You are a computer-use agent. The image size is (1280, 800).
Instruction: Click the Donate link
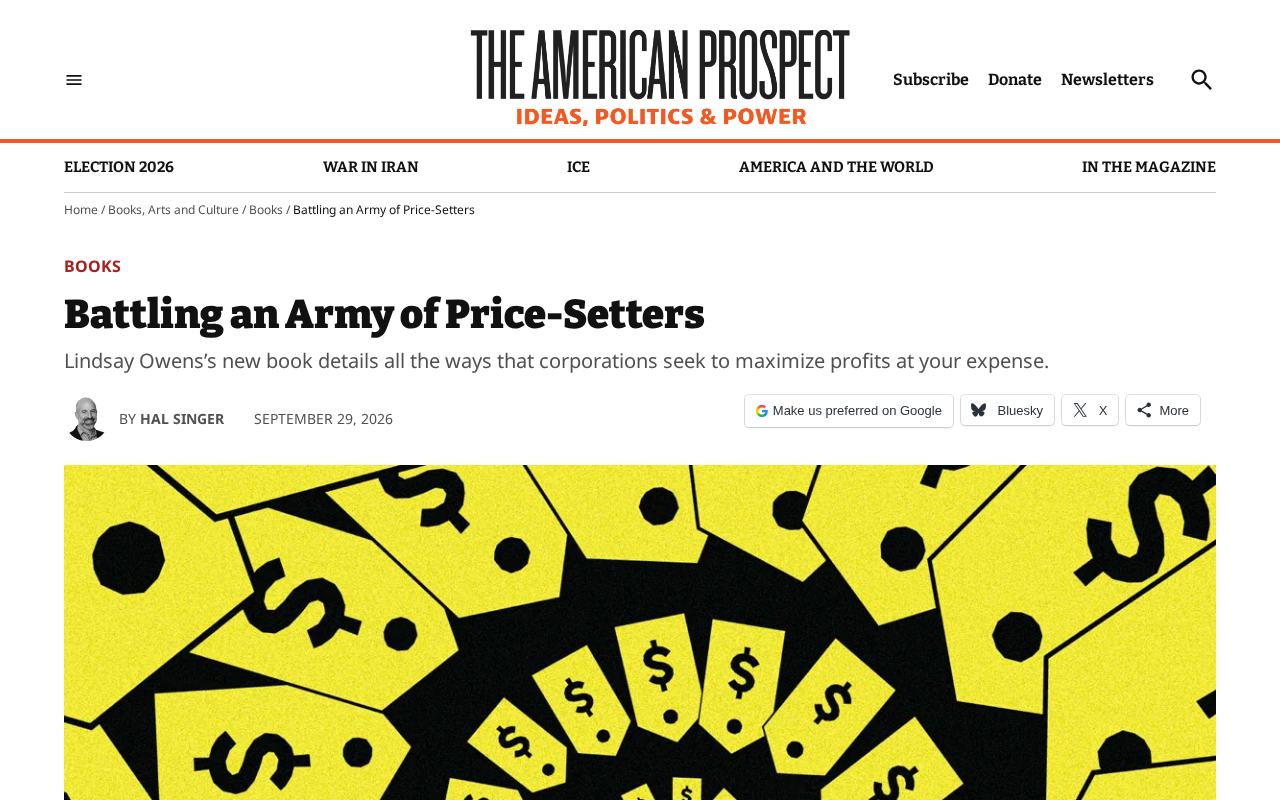click(1015, 80)
